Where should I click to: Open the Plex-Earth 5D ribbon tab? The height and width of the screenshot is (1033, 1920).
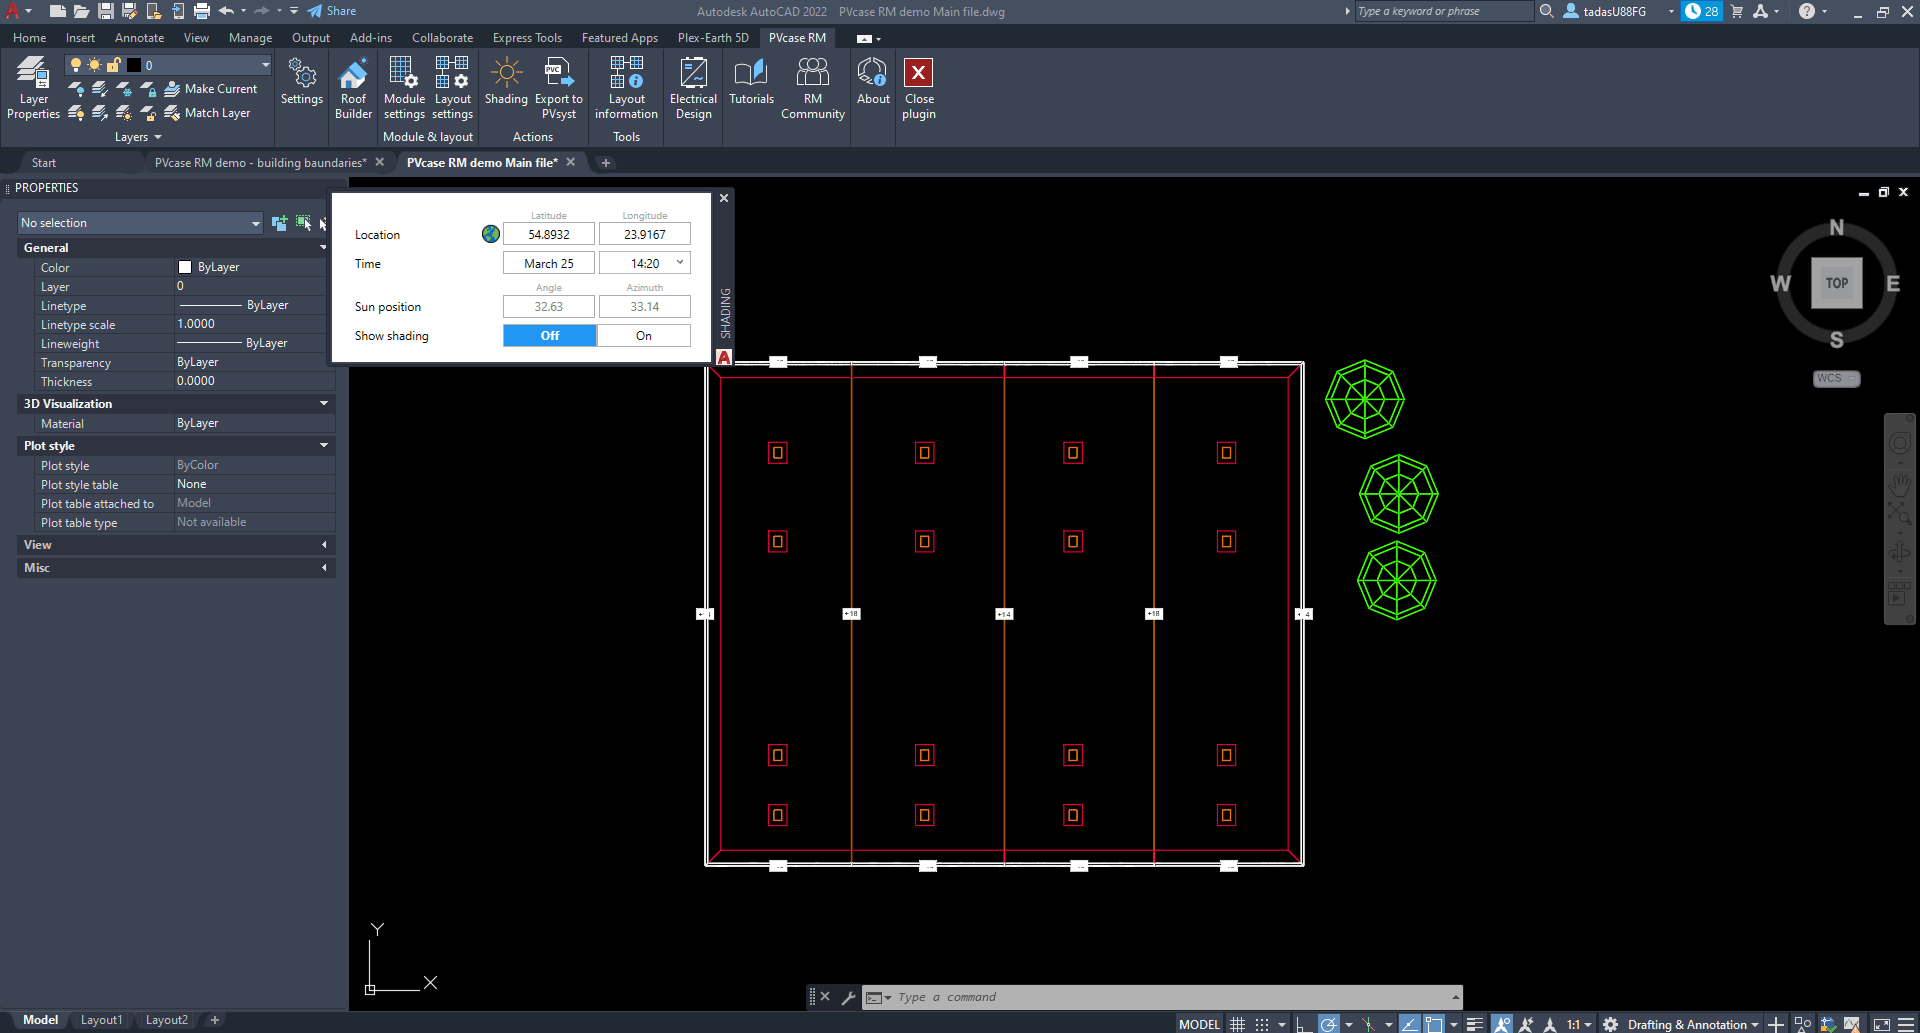pos(713,38)
